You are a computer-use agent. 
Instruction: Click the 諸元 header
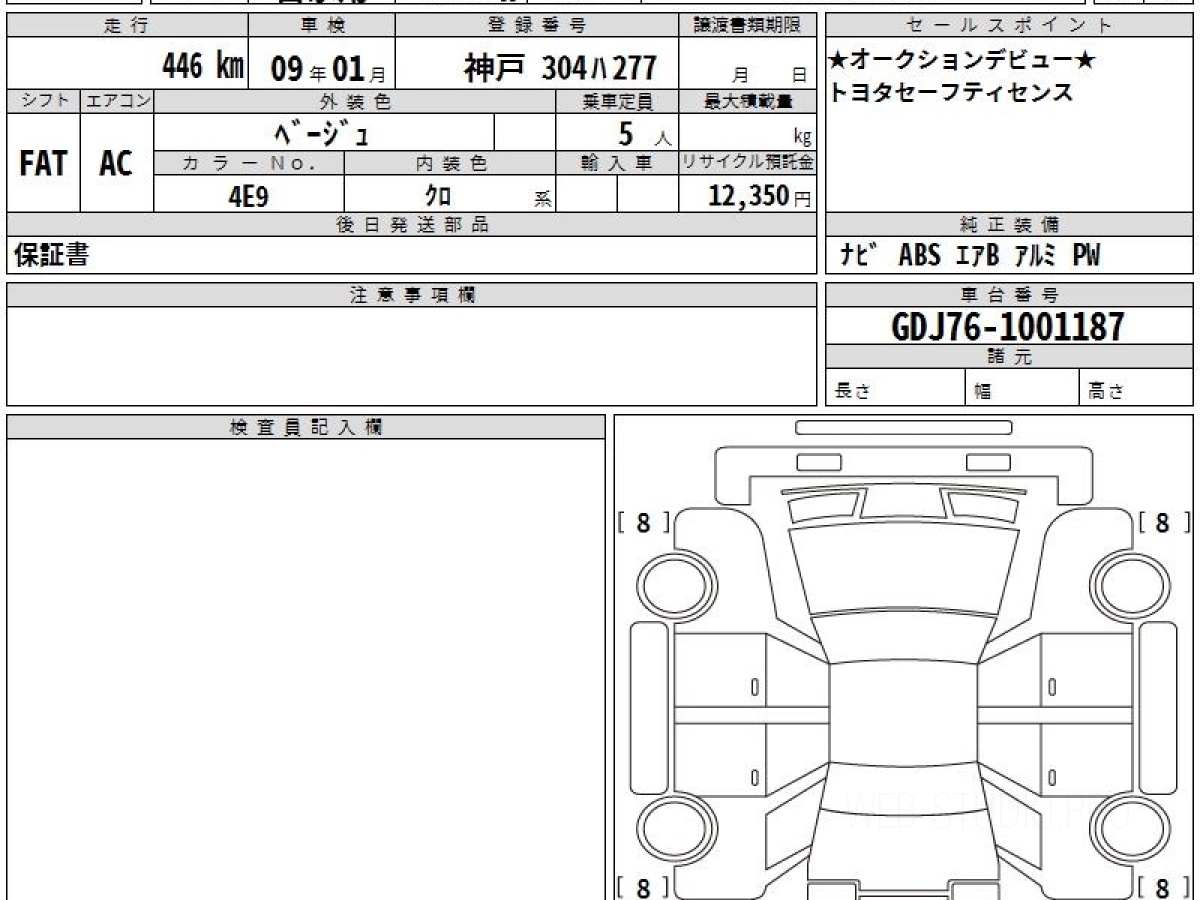(x=1009, y=357)
